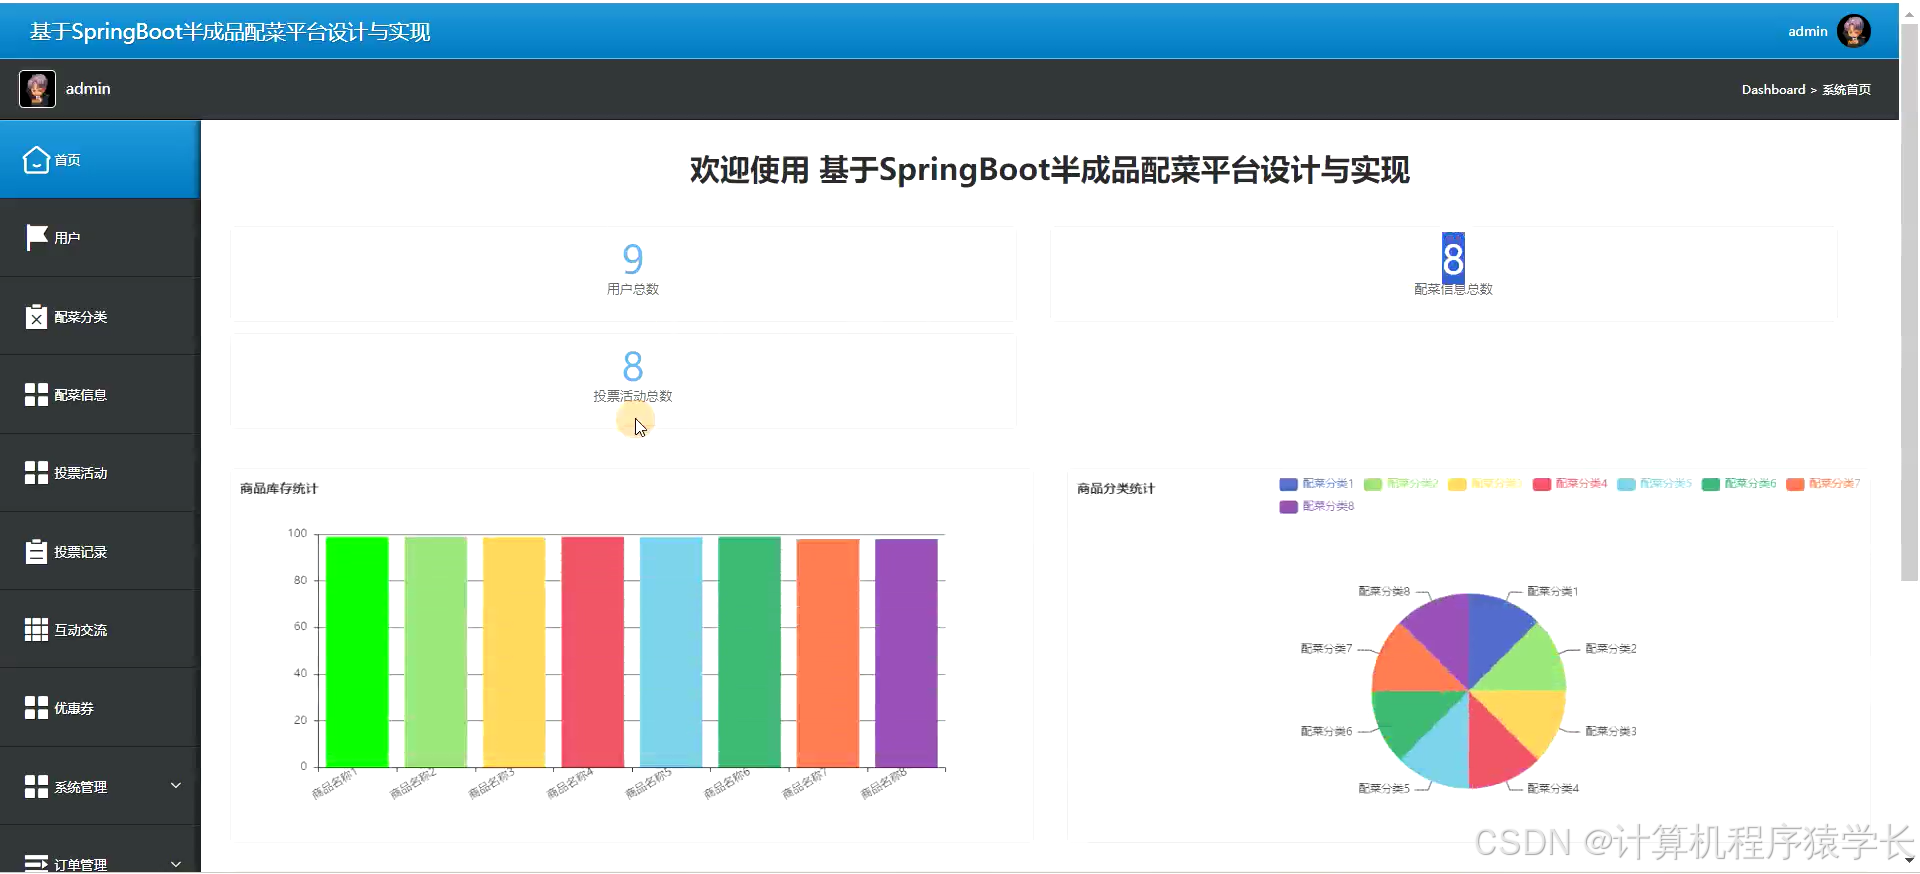The width and height of the screenshot is (1920, 874).
Task: Toggle 配菜分类6 legend entry
Action: [1739, 484]
